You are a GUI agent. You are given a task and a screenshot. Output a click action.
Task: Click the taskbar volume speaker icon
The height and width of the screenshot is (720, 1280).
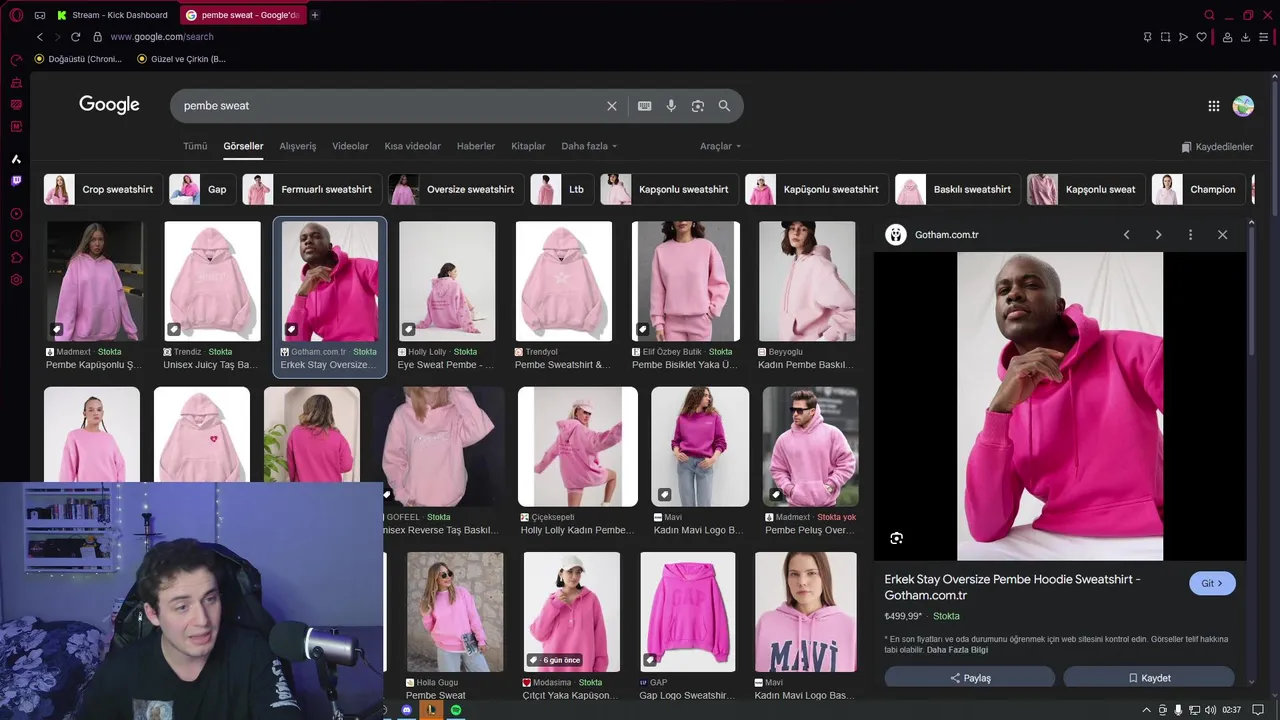1210,710
